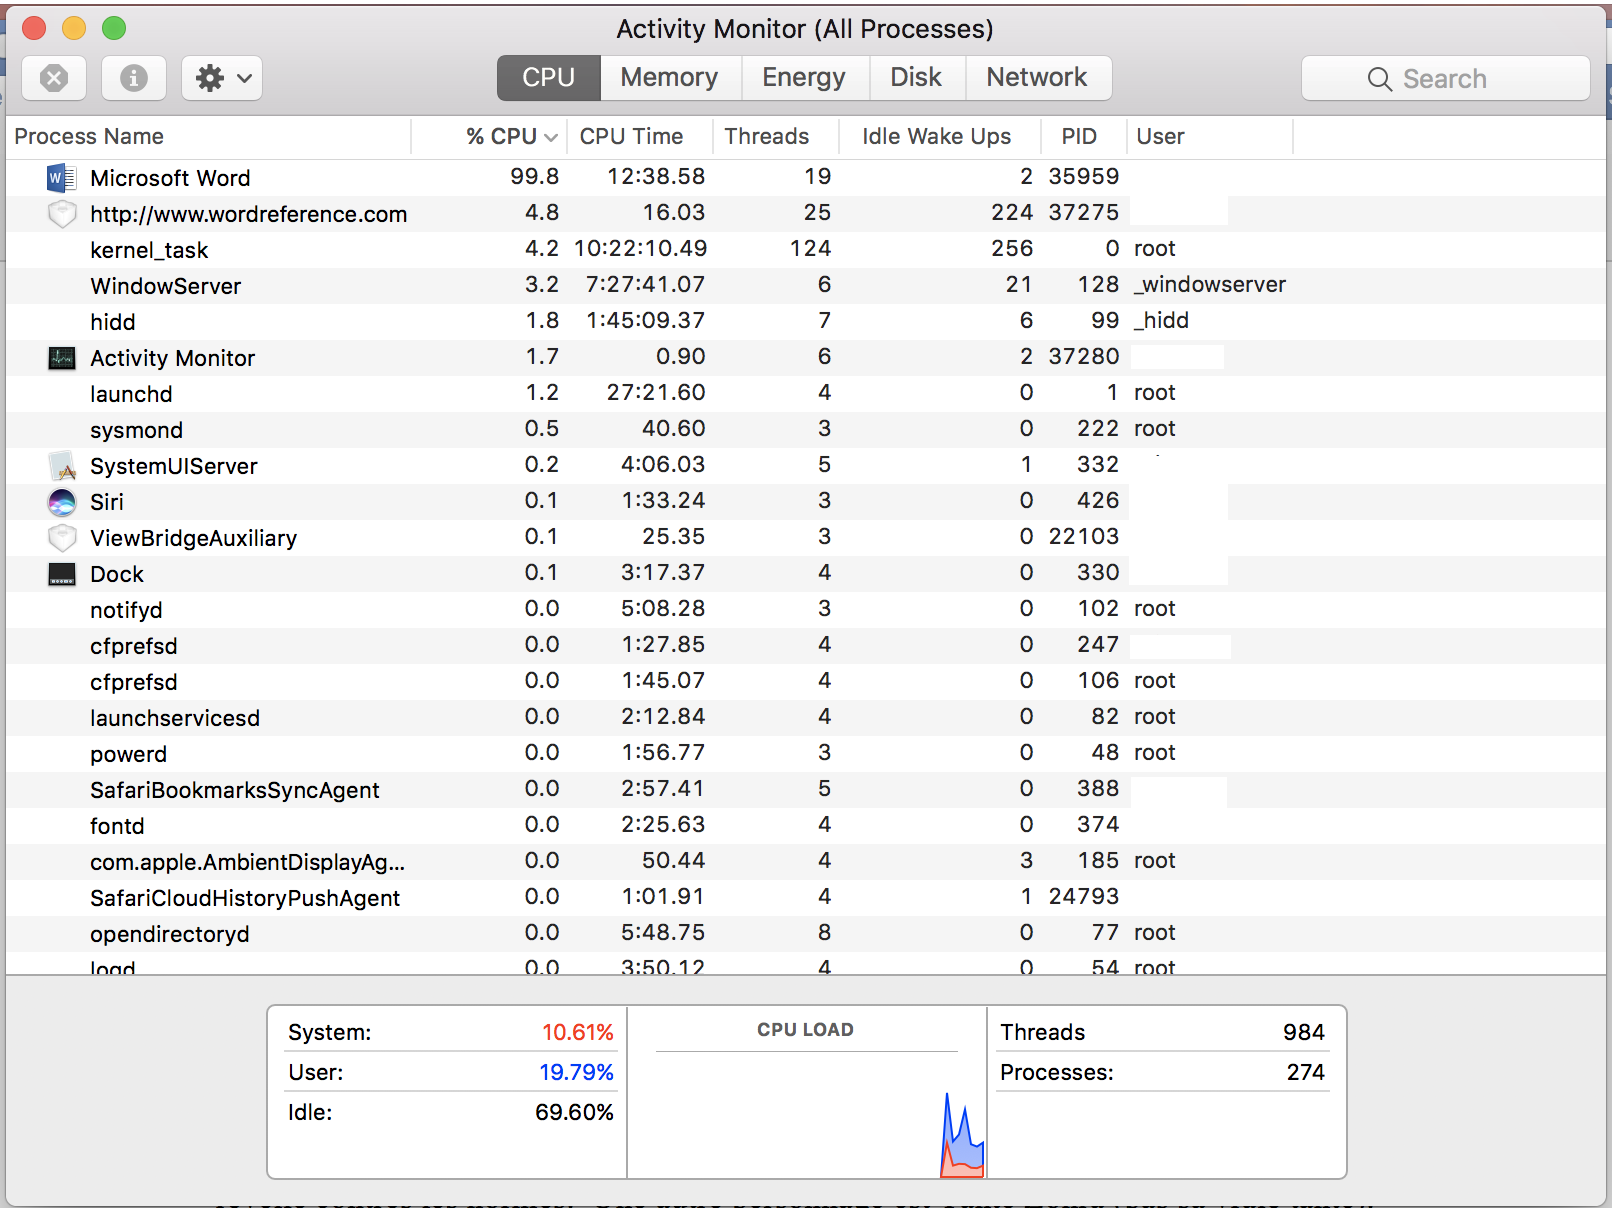
Task: Select the Microsoft Word icon in list
Action: (62, 178)
